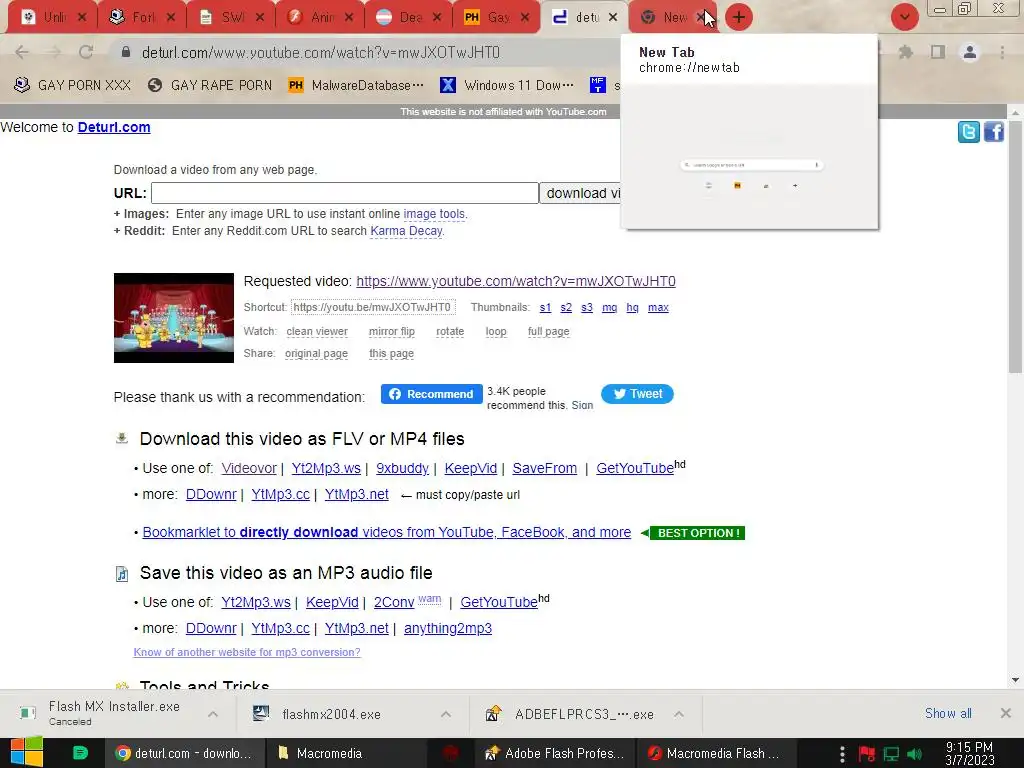The image size is (1024, 768).
Task: Open the full page watch option
Action: click(549, 332)
